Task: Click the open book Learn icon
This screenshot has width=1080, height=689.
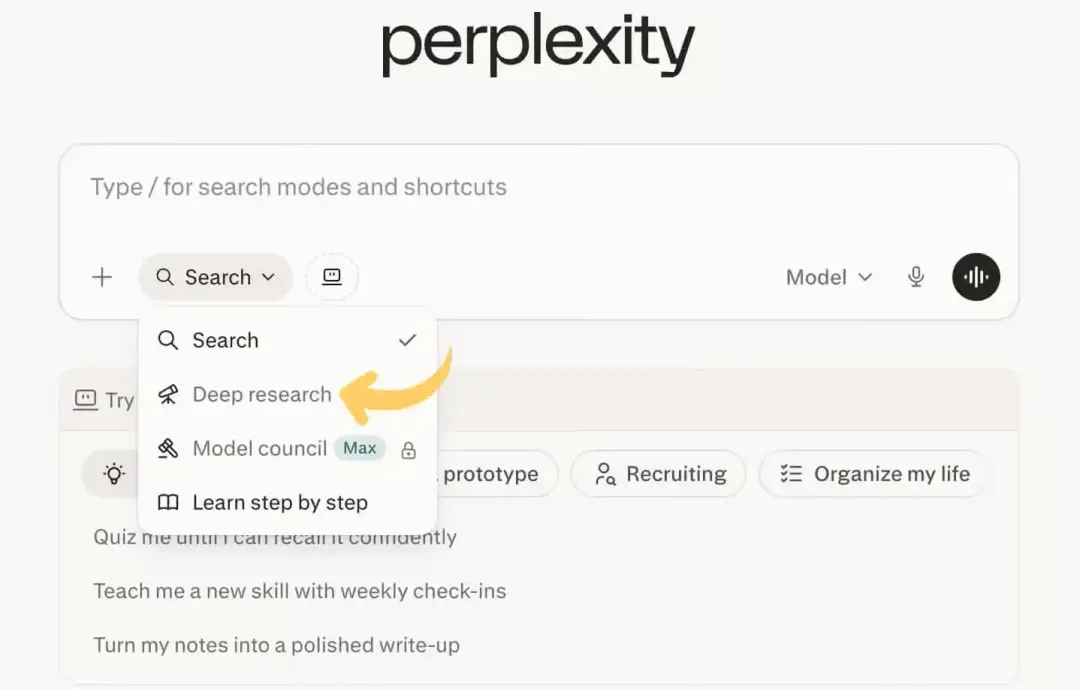Action: 168,502
